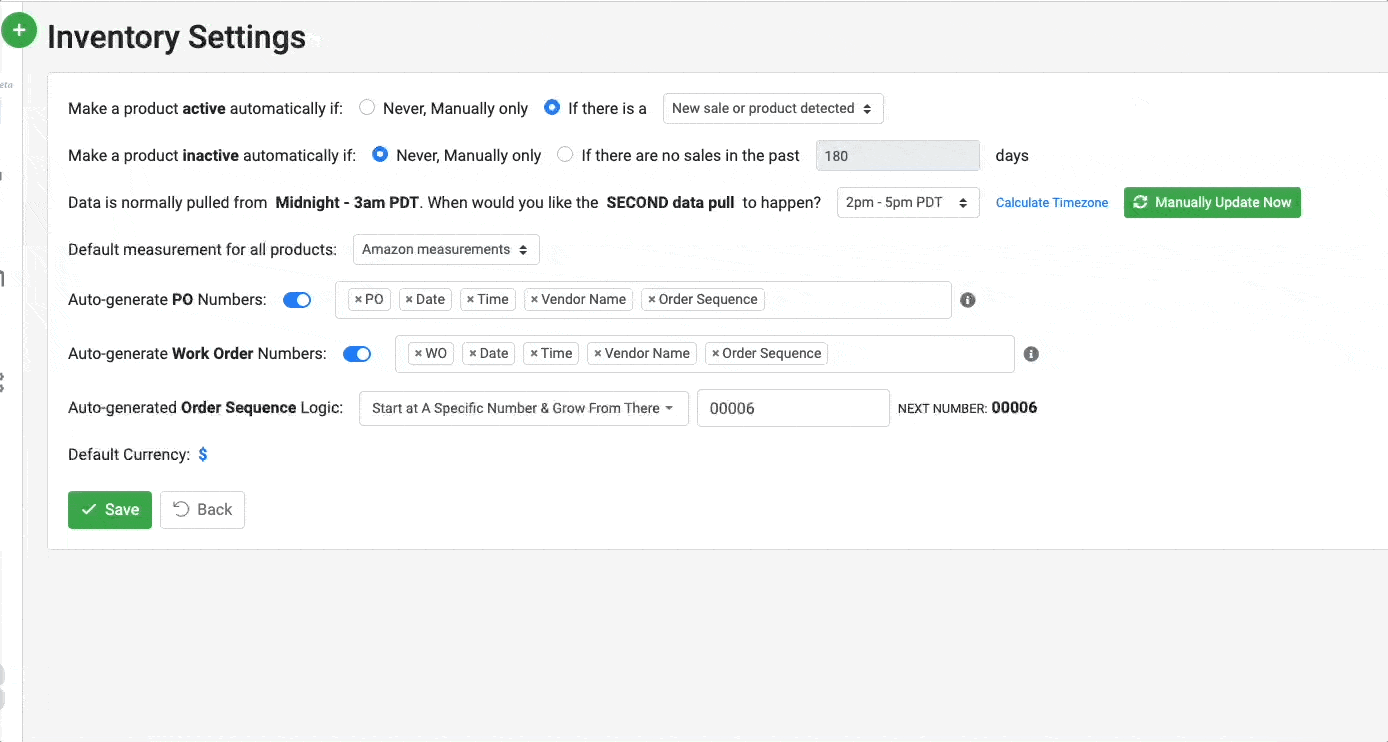Click the info icon beside PO Numbers field
Screen dimensions: 1388x742
tap(967, 299)
